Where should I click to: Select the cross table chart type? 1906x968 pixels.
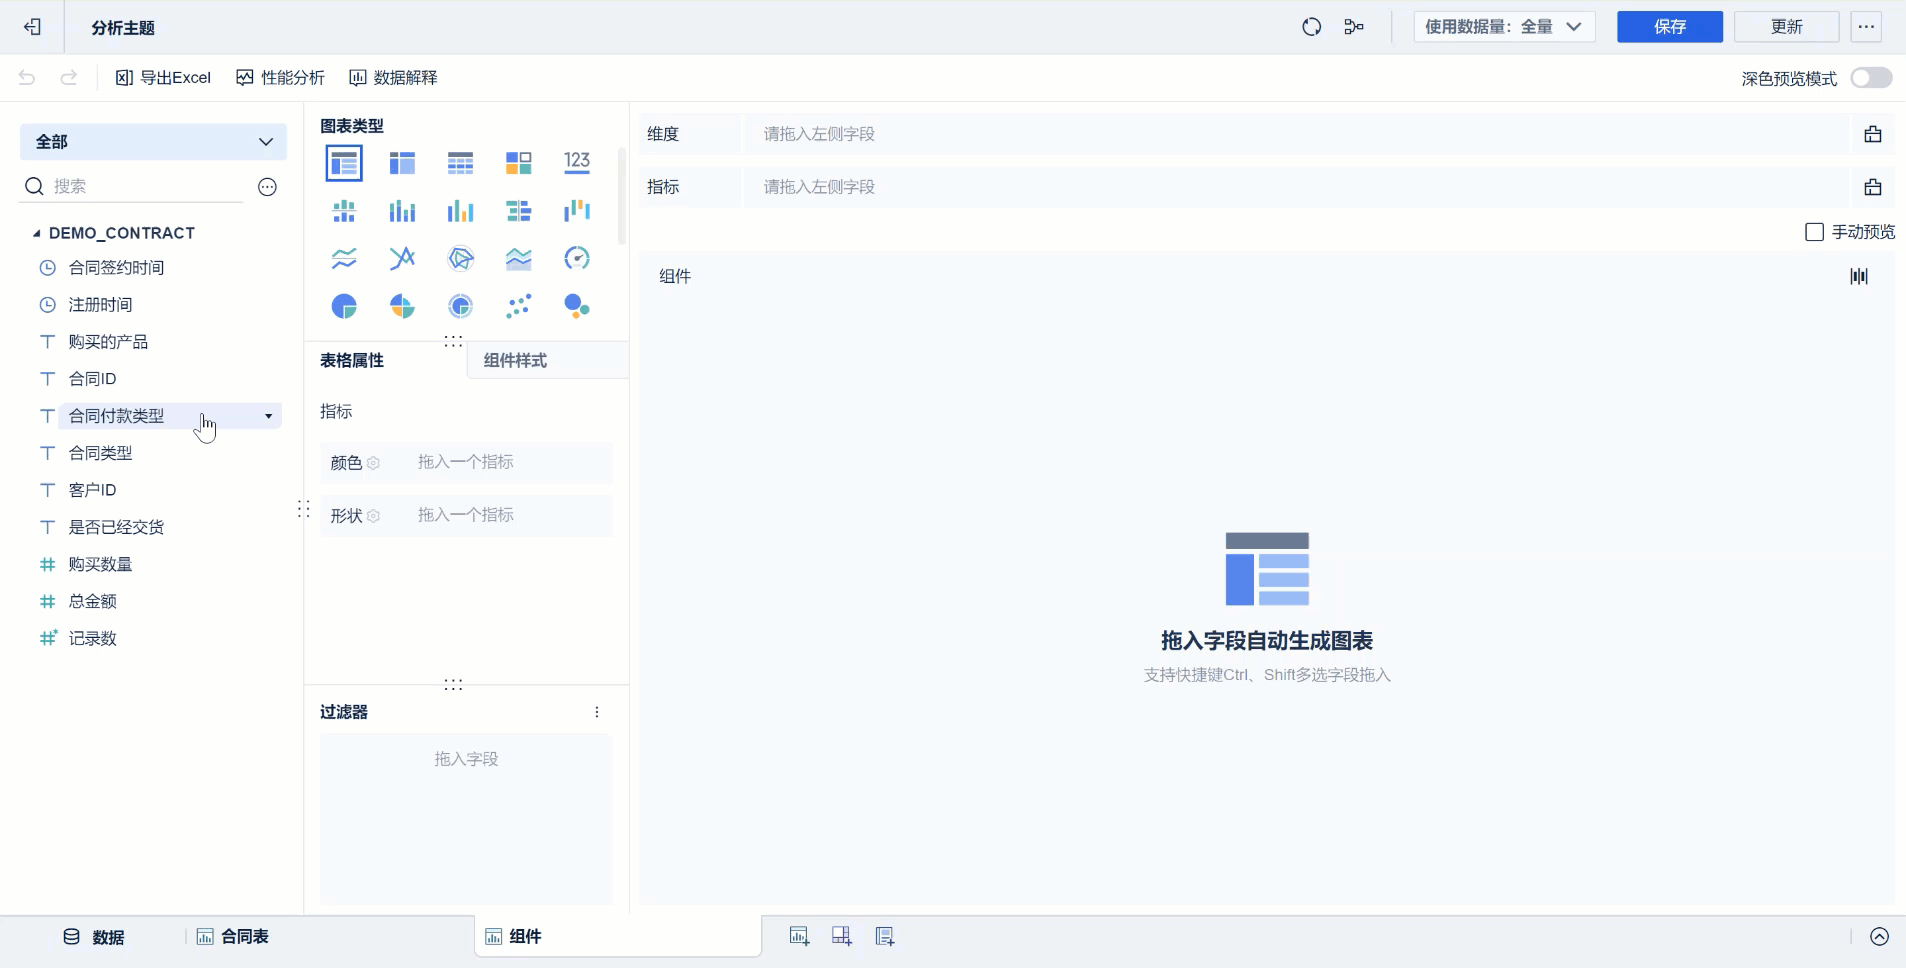(402, 163)
